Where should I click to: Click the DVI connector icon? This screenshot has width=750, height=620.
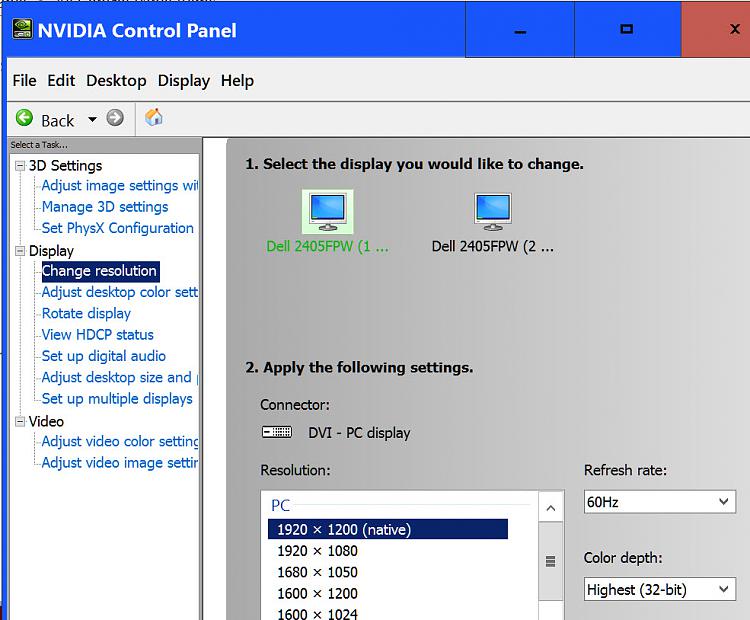click(277, 432)
